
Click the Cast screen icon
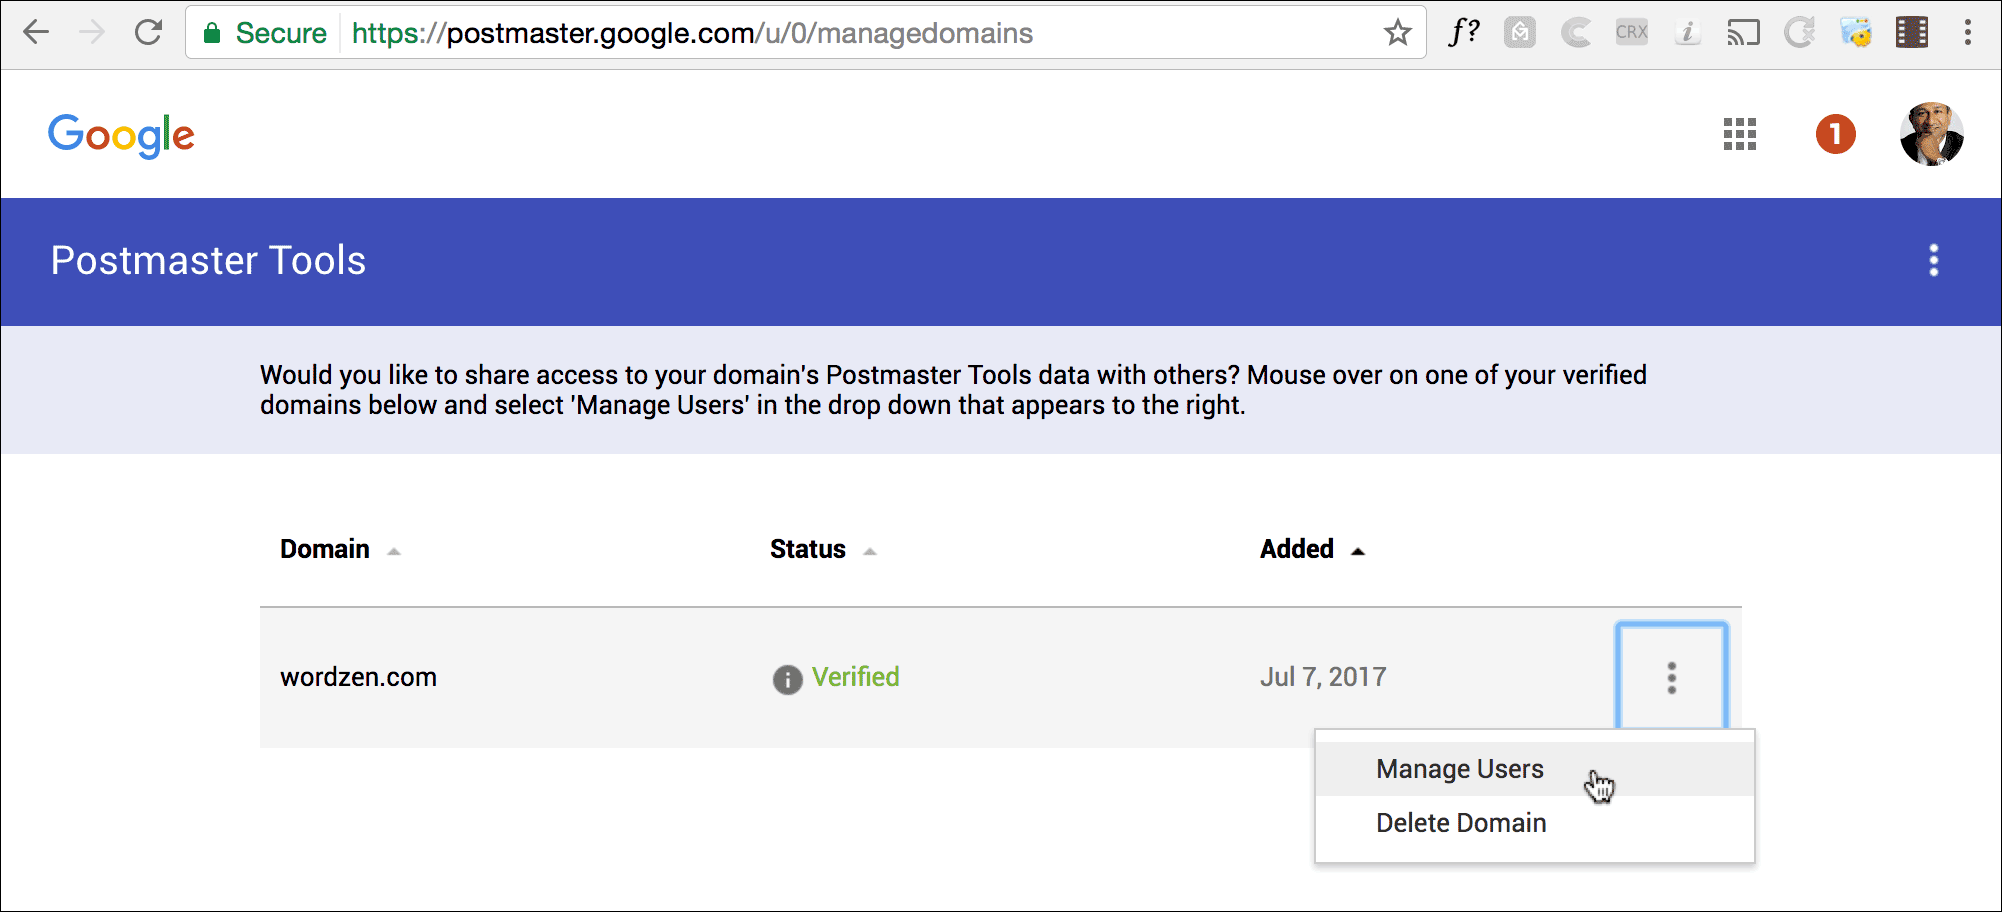click(x=1744, y=33)
